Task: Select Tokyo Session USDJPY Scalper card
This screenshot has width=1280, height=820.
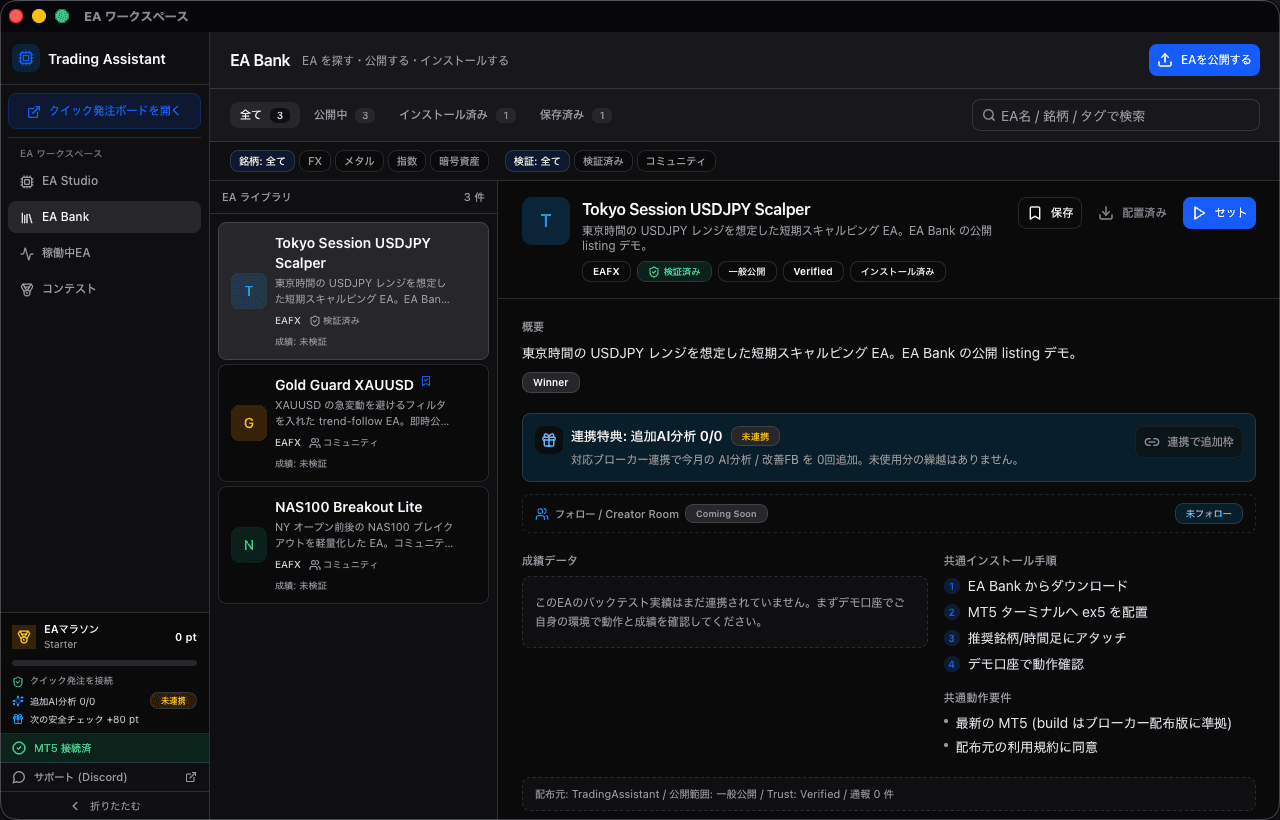Action: (x=353, y=291)
